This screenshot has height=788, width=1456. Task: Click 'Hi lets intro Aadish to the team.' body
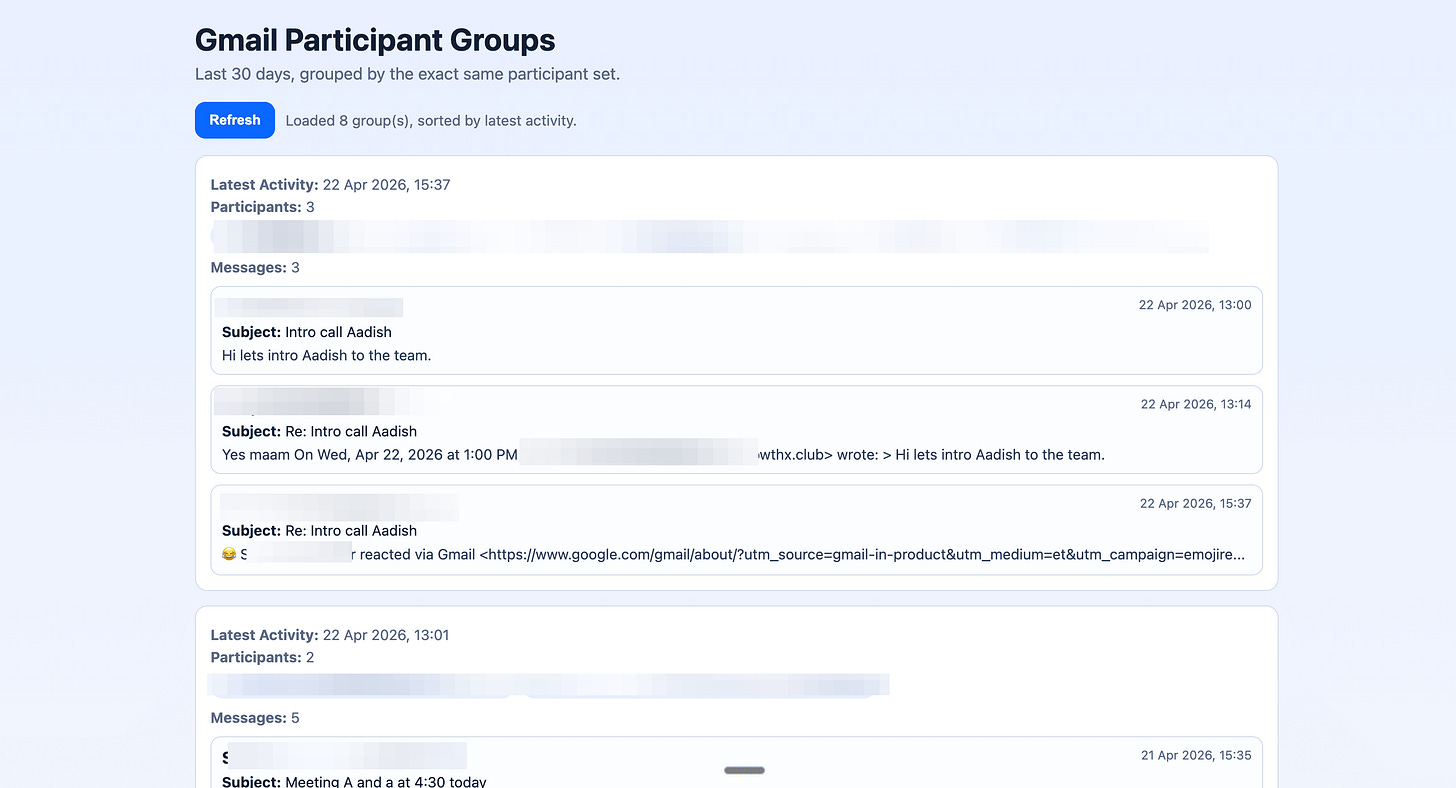[326, 355]
